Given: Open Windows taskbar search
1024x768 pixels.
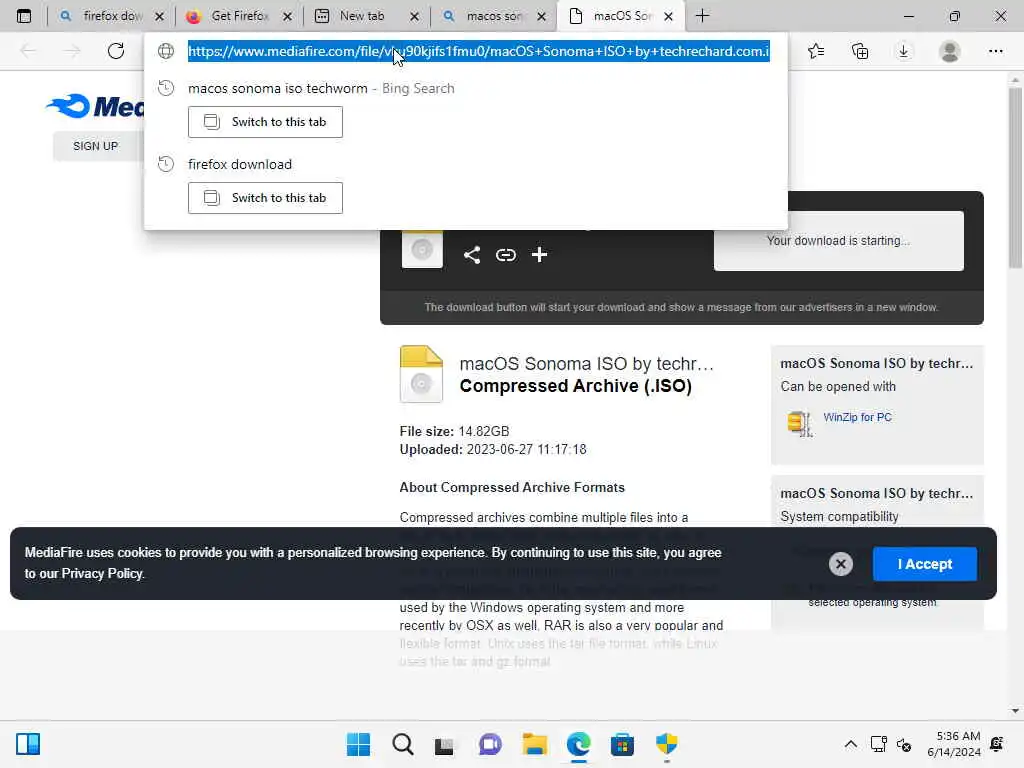Looking at the screenshot, I should click(x=403, y=744).
